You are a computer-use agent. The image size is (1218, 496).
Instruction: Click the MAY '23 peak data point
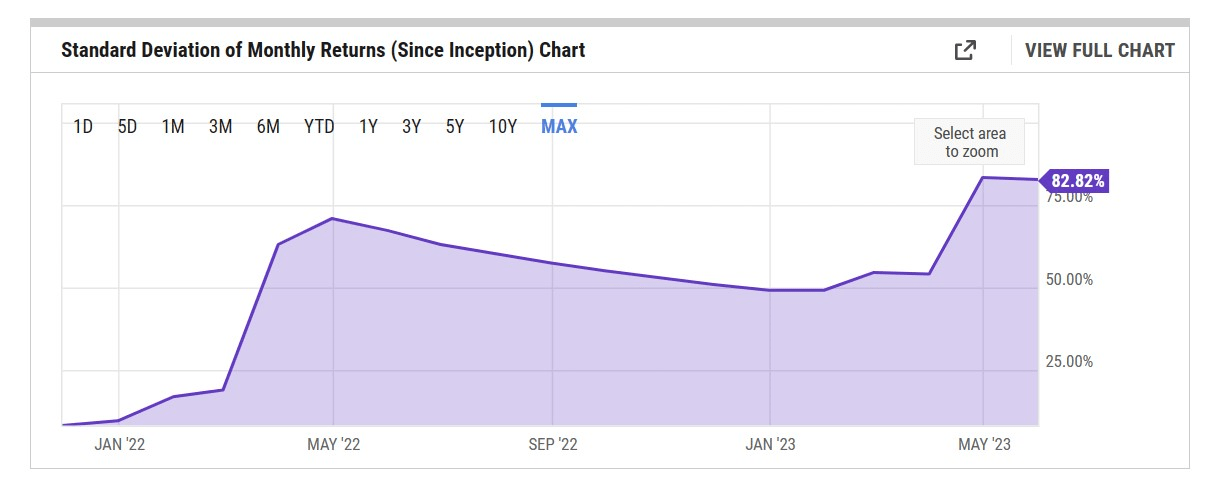(x=984, y=177)
